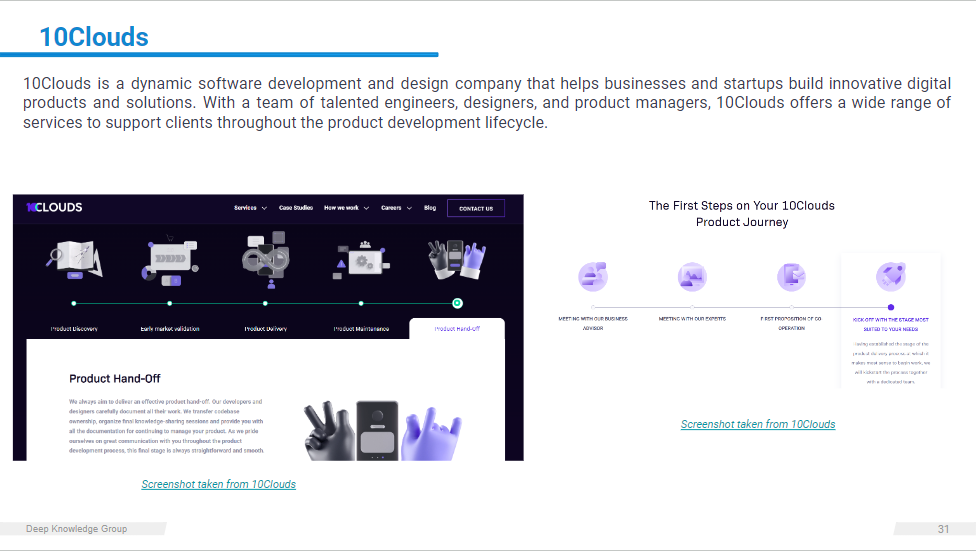Expand the Services dropdown menu
This screenshot has height=551, width=976.
tap(250, 208)
